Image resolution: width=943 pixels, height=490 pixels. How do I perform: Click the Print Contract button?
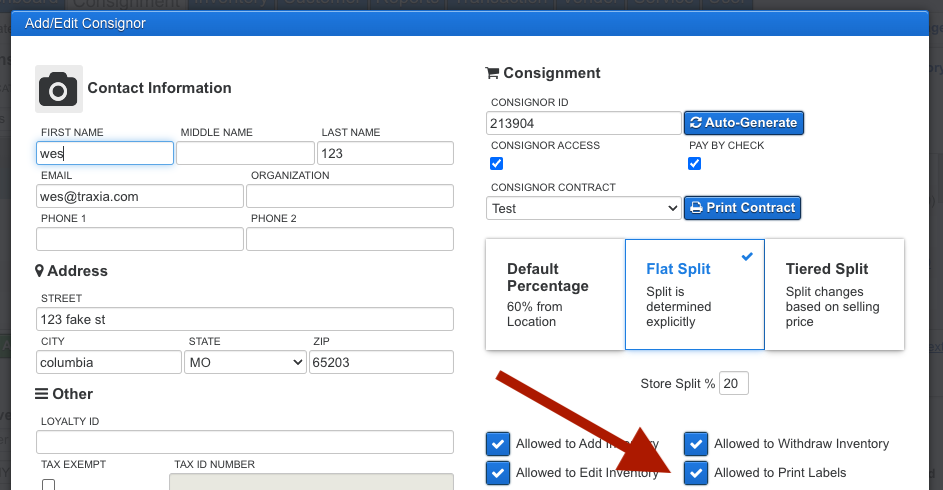(x=742, y=208)
